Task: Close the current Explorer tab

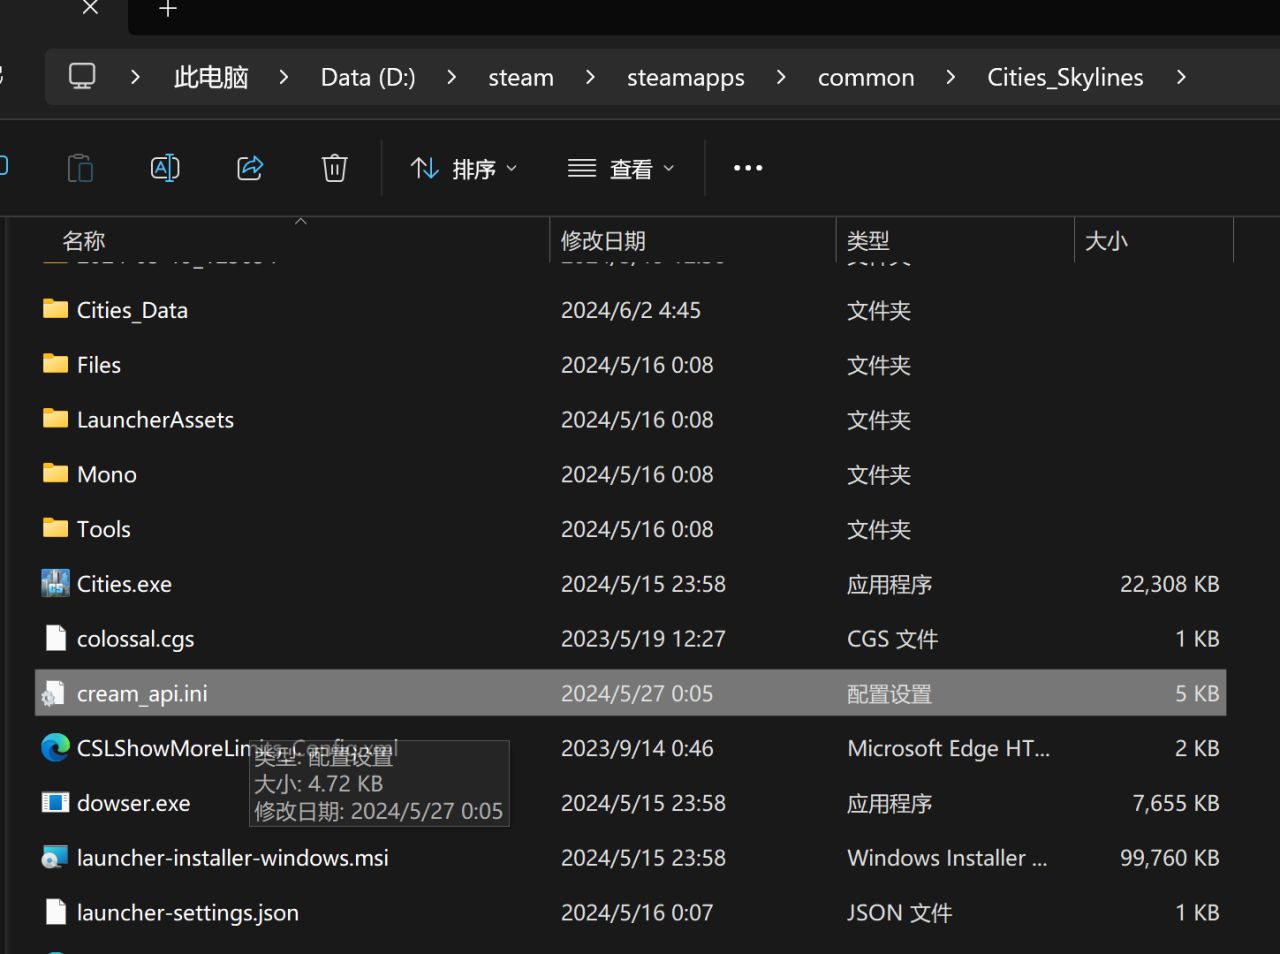Action: 90,8
